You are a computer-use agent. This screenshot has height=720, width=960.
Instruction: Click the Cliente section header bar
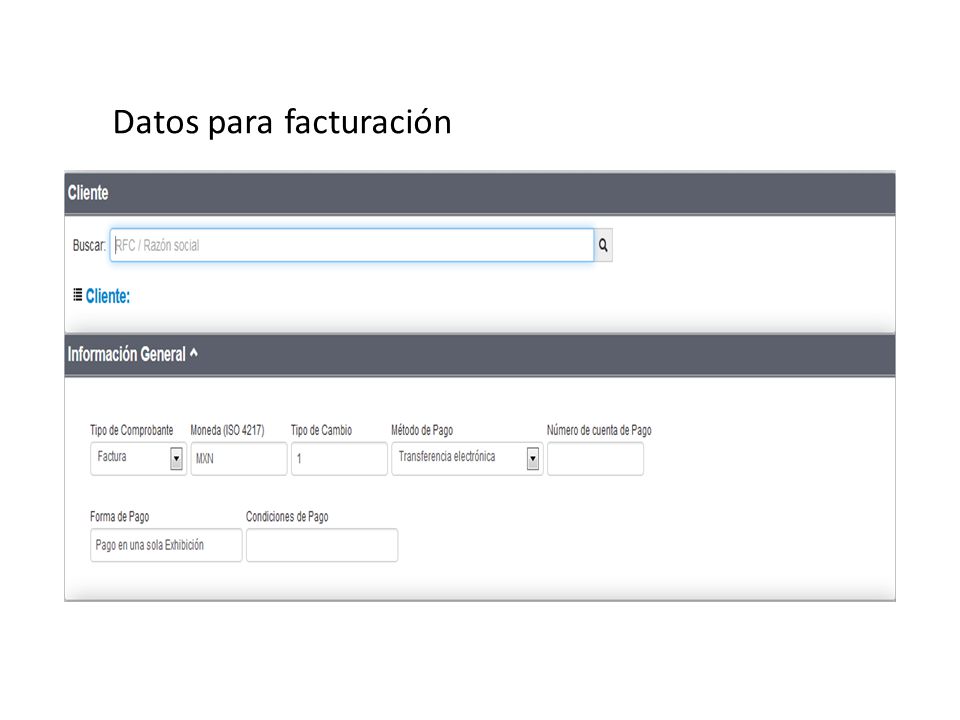click(480, 193)
